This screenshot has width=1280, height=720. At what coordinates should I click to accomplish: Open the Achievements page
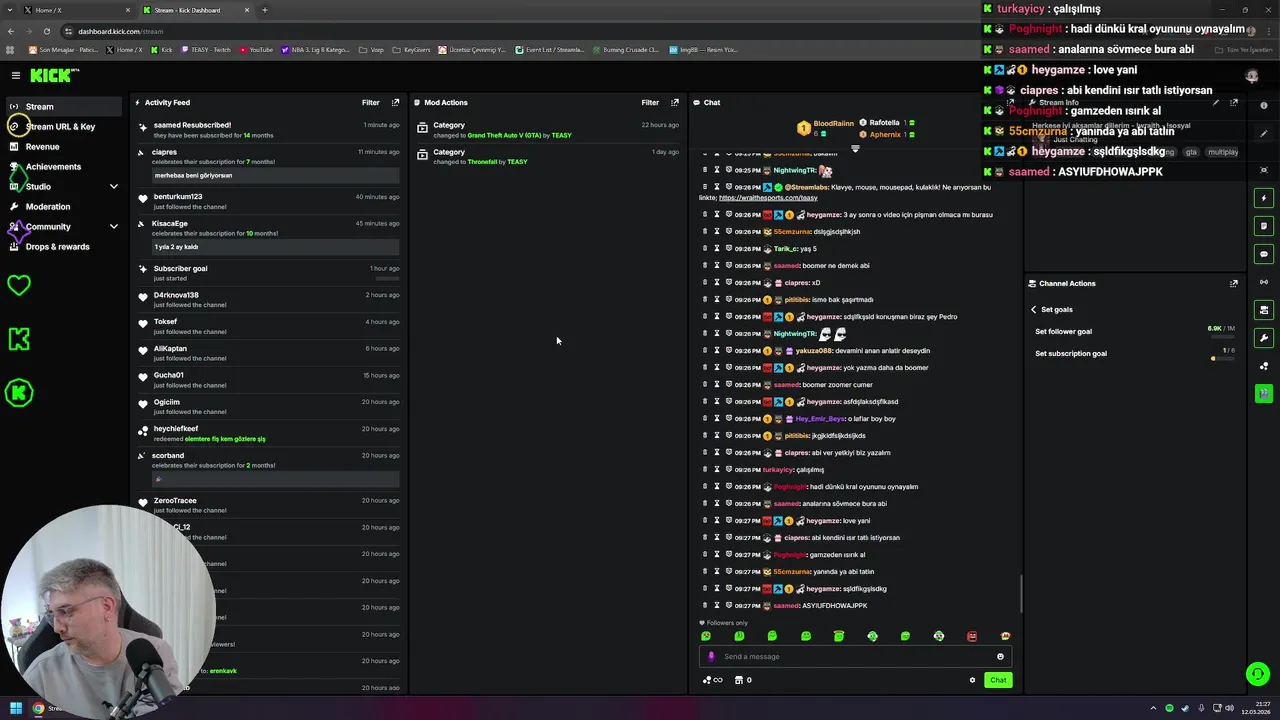pyautogui.click(x=53, y=166)
